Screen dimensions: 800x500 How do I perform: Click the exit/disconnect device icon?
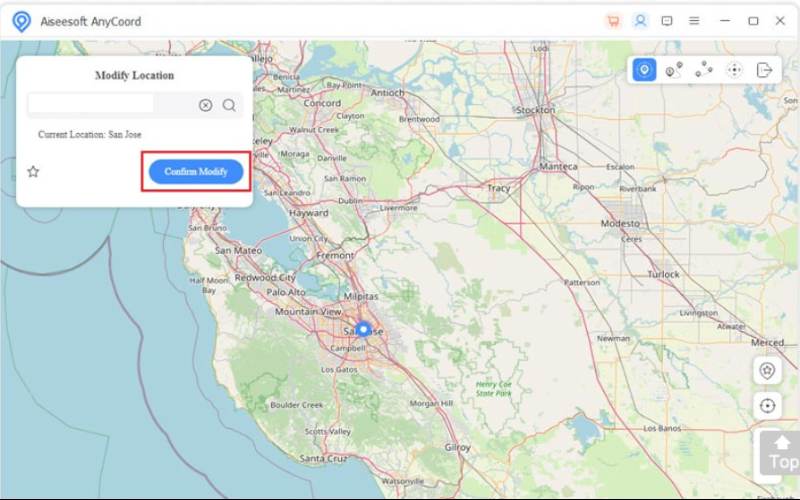click(x=764, y=70)
